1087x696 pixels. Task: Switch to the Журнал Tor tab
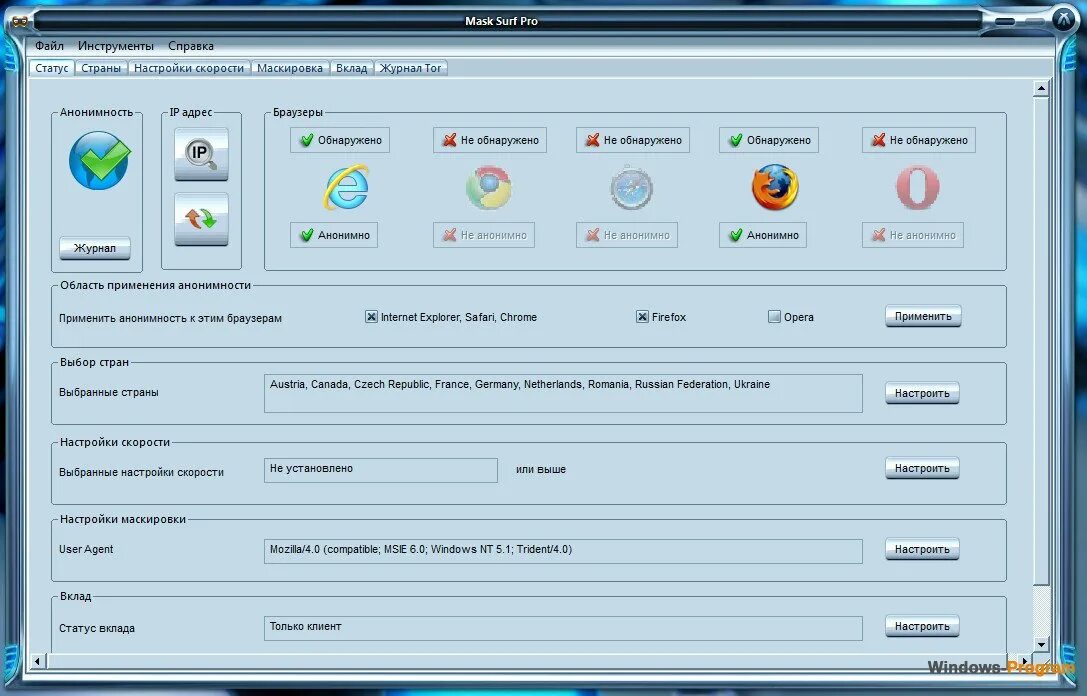point(410,68)
